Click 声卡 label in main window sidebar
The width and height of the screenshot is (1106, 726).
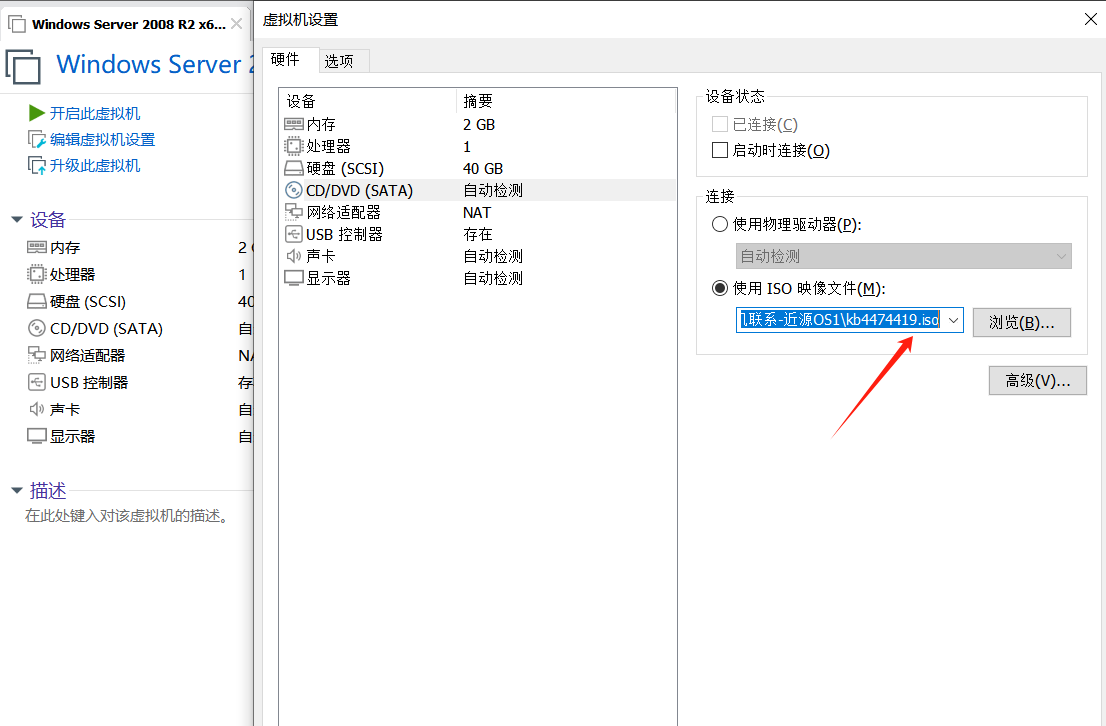tap(65, 409)
